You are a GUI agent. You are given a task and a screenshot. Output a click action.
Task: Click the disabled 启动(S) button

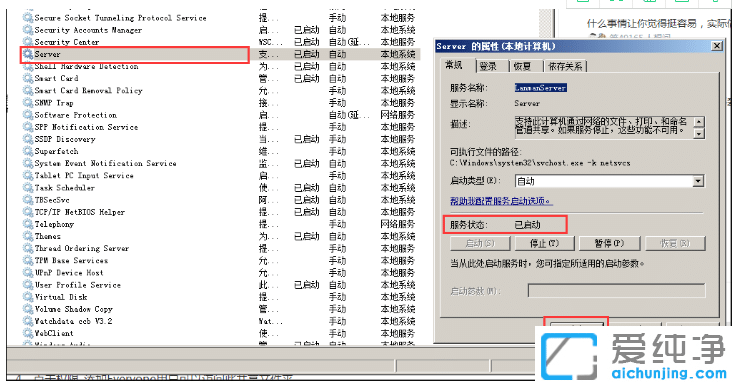point(480,243)
